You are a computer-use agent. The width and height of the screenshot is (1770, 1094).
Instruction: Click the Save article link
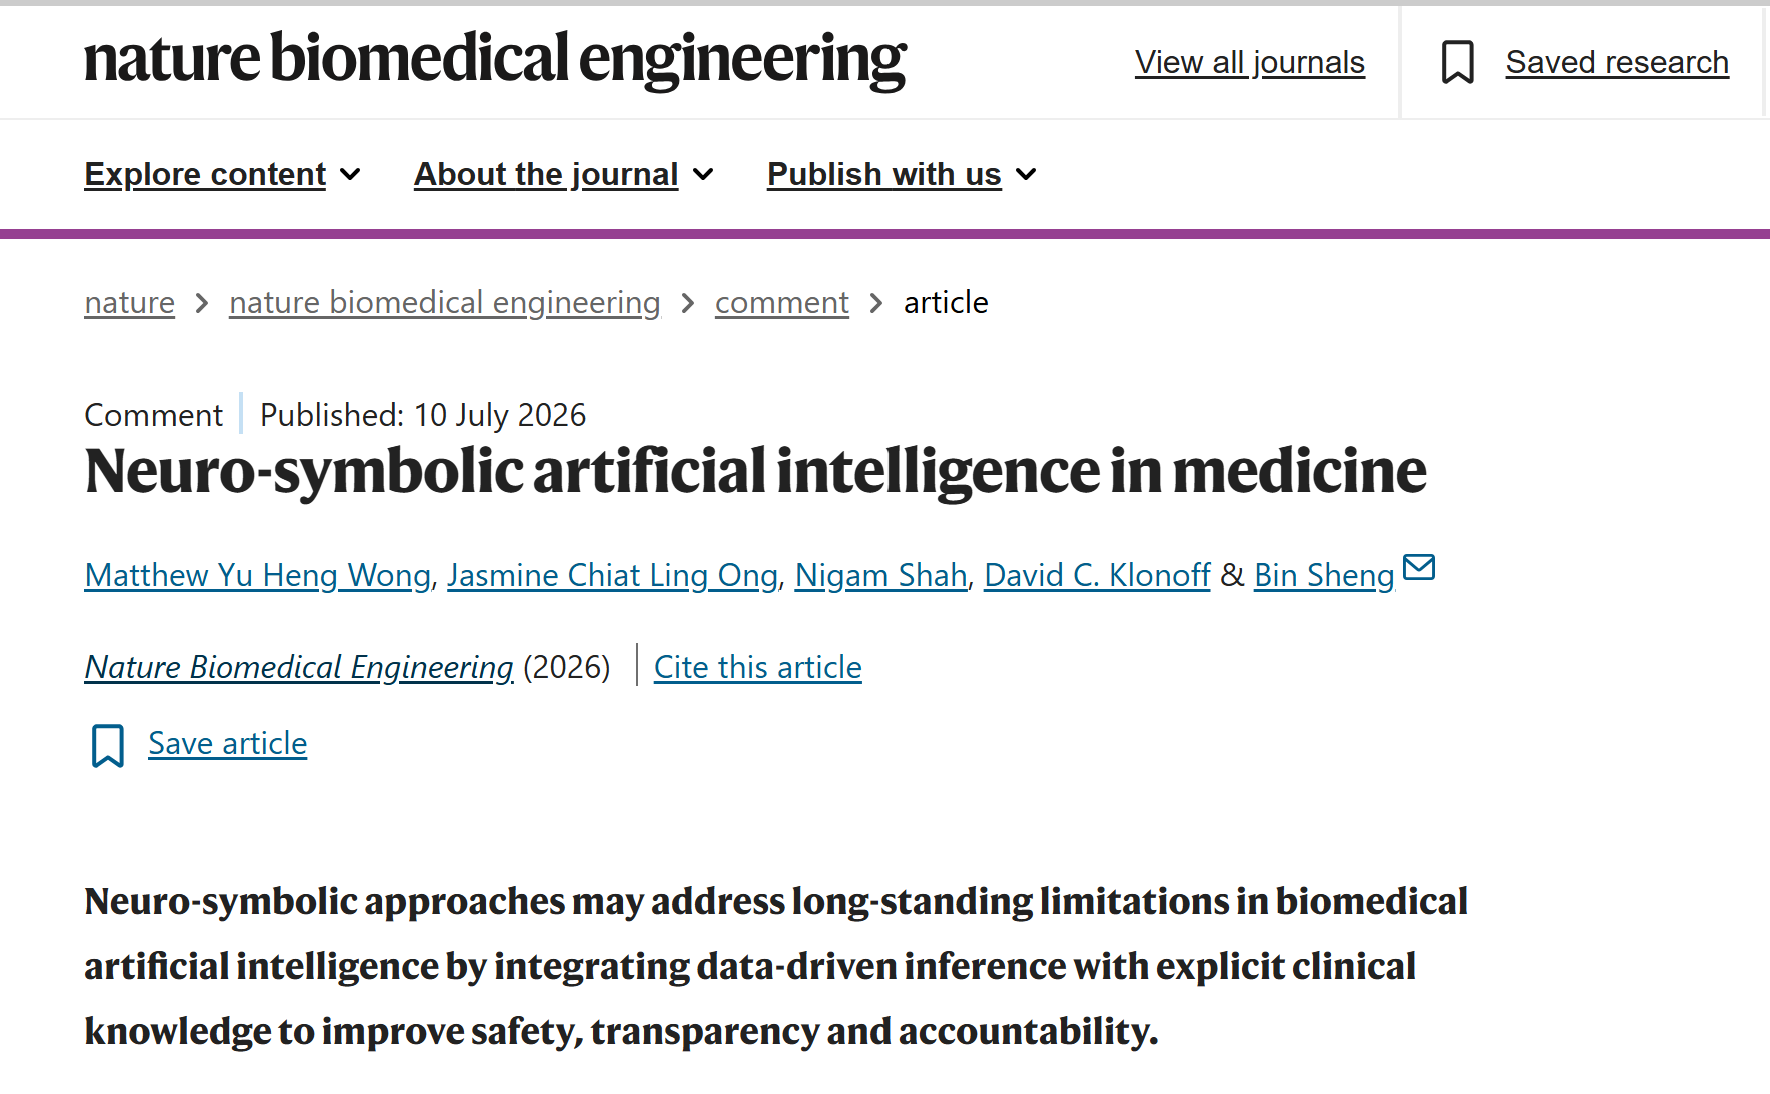228,743
